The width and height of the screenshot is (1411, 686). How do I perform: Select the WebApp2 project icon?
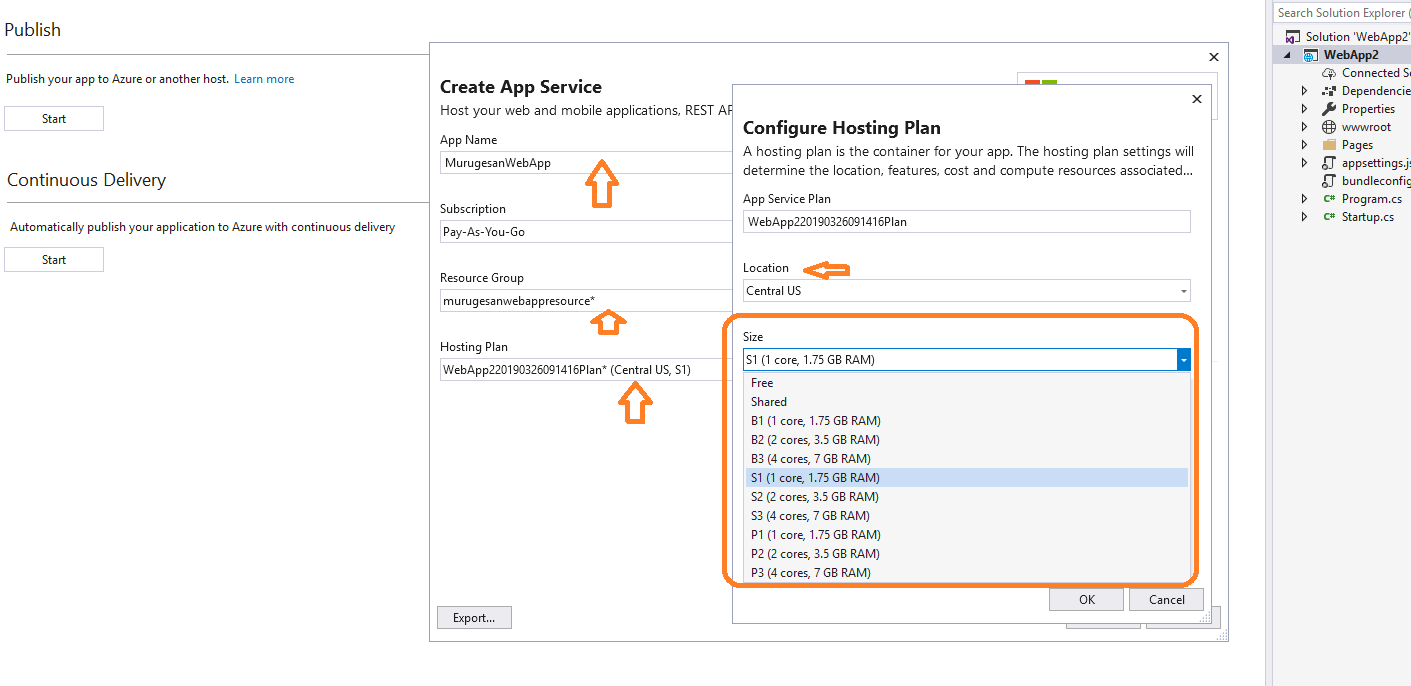[1310, 54]
